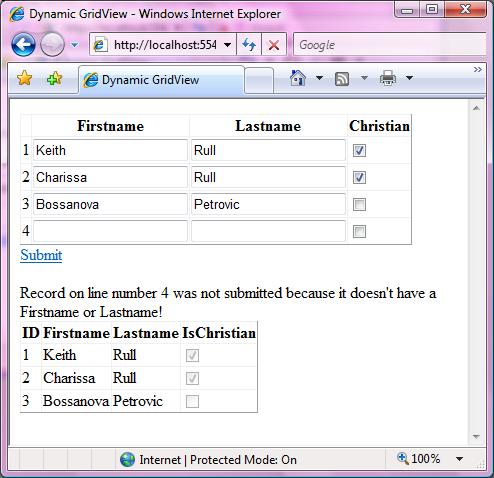The image size is (494, 478).
Task: Click the scroll down arrow of page
Action: coord(476,437)
